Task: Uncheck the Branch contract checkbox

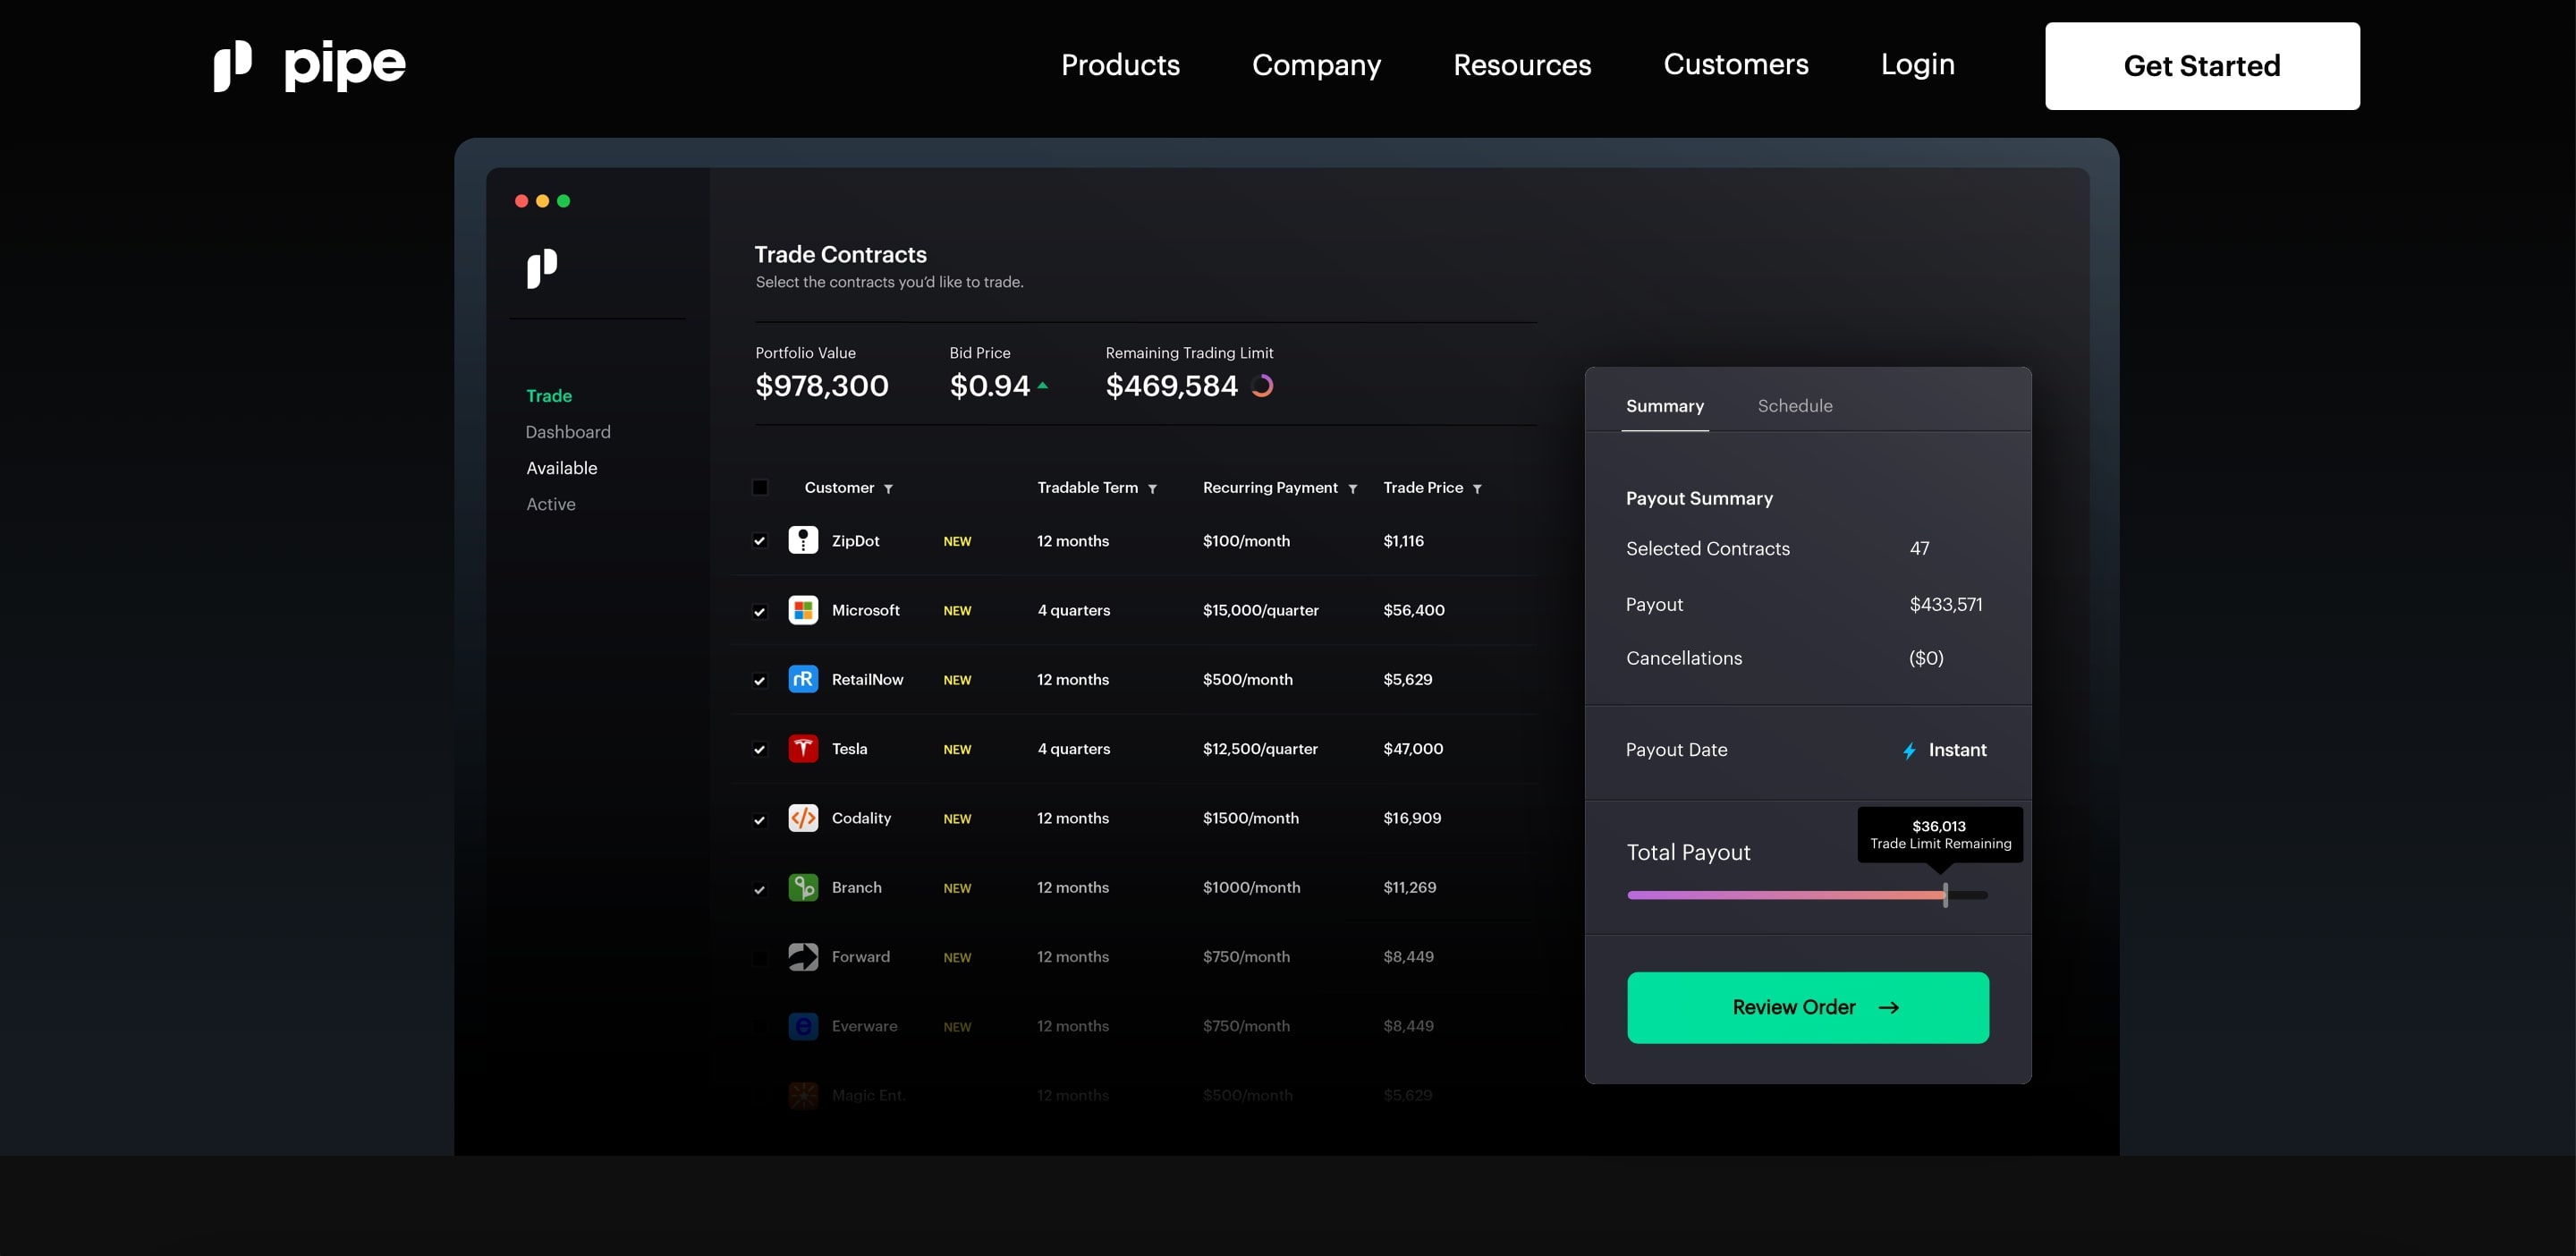Action: click(760, 888)
